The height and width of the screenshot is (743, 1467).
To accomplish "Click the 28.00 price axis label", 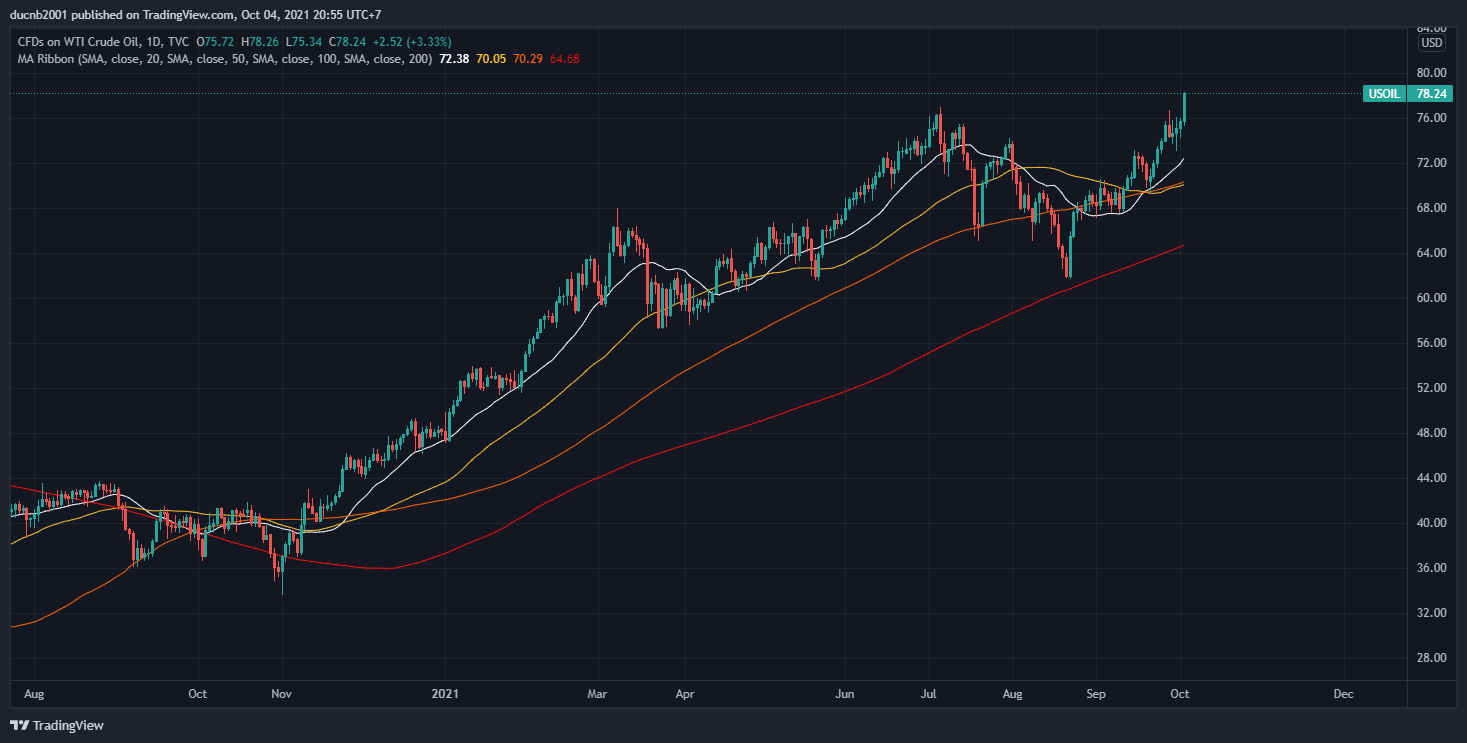I will coord(1432,658).
